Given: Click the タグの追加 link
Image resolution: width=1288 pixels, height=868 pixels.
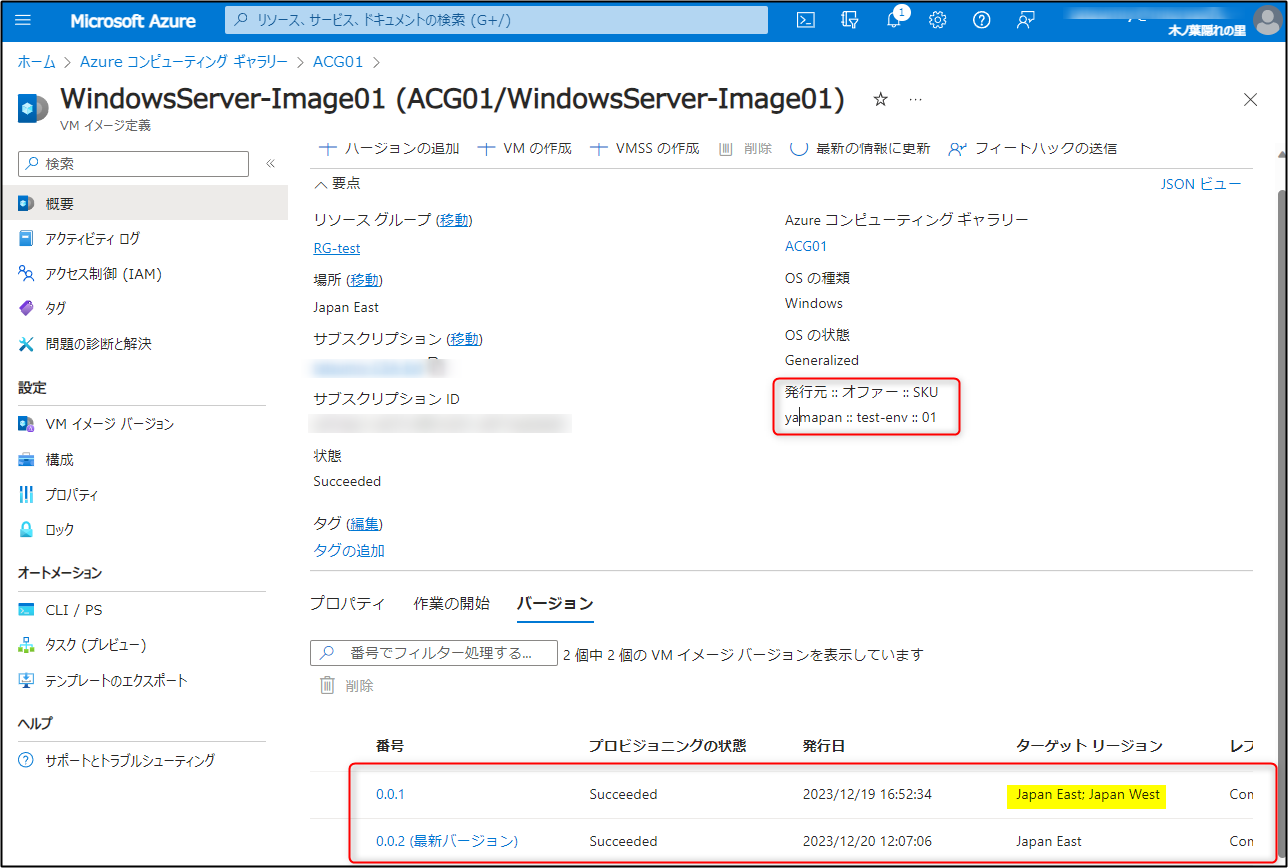Looking at the screenshot, I should (x=349, y=550).
